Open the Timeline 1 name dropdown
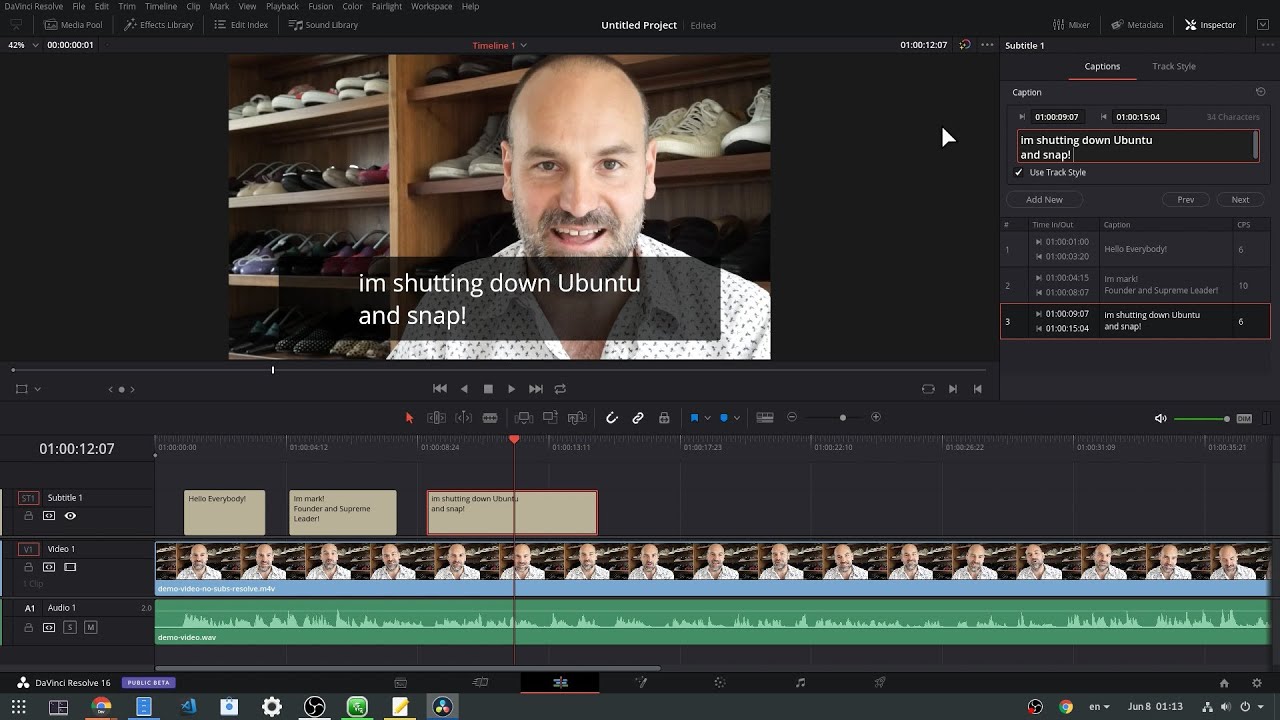This screenshot has width=1280, height=720. (523, 45)
